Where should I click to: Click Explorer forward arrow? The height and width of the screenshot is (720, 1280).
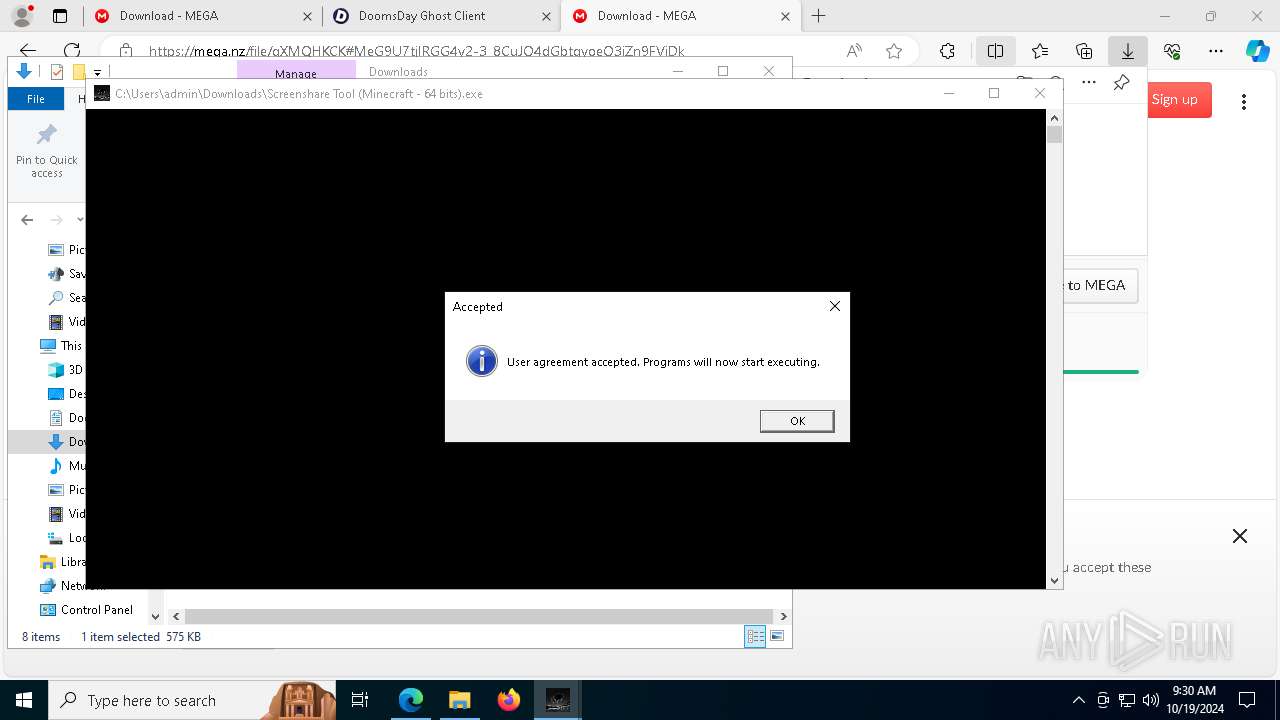pos(56,220)
